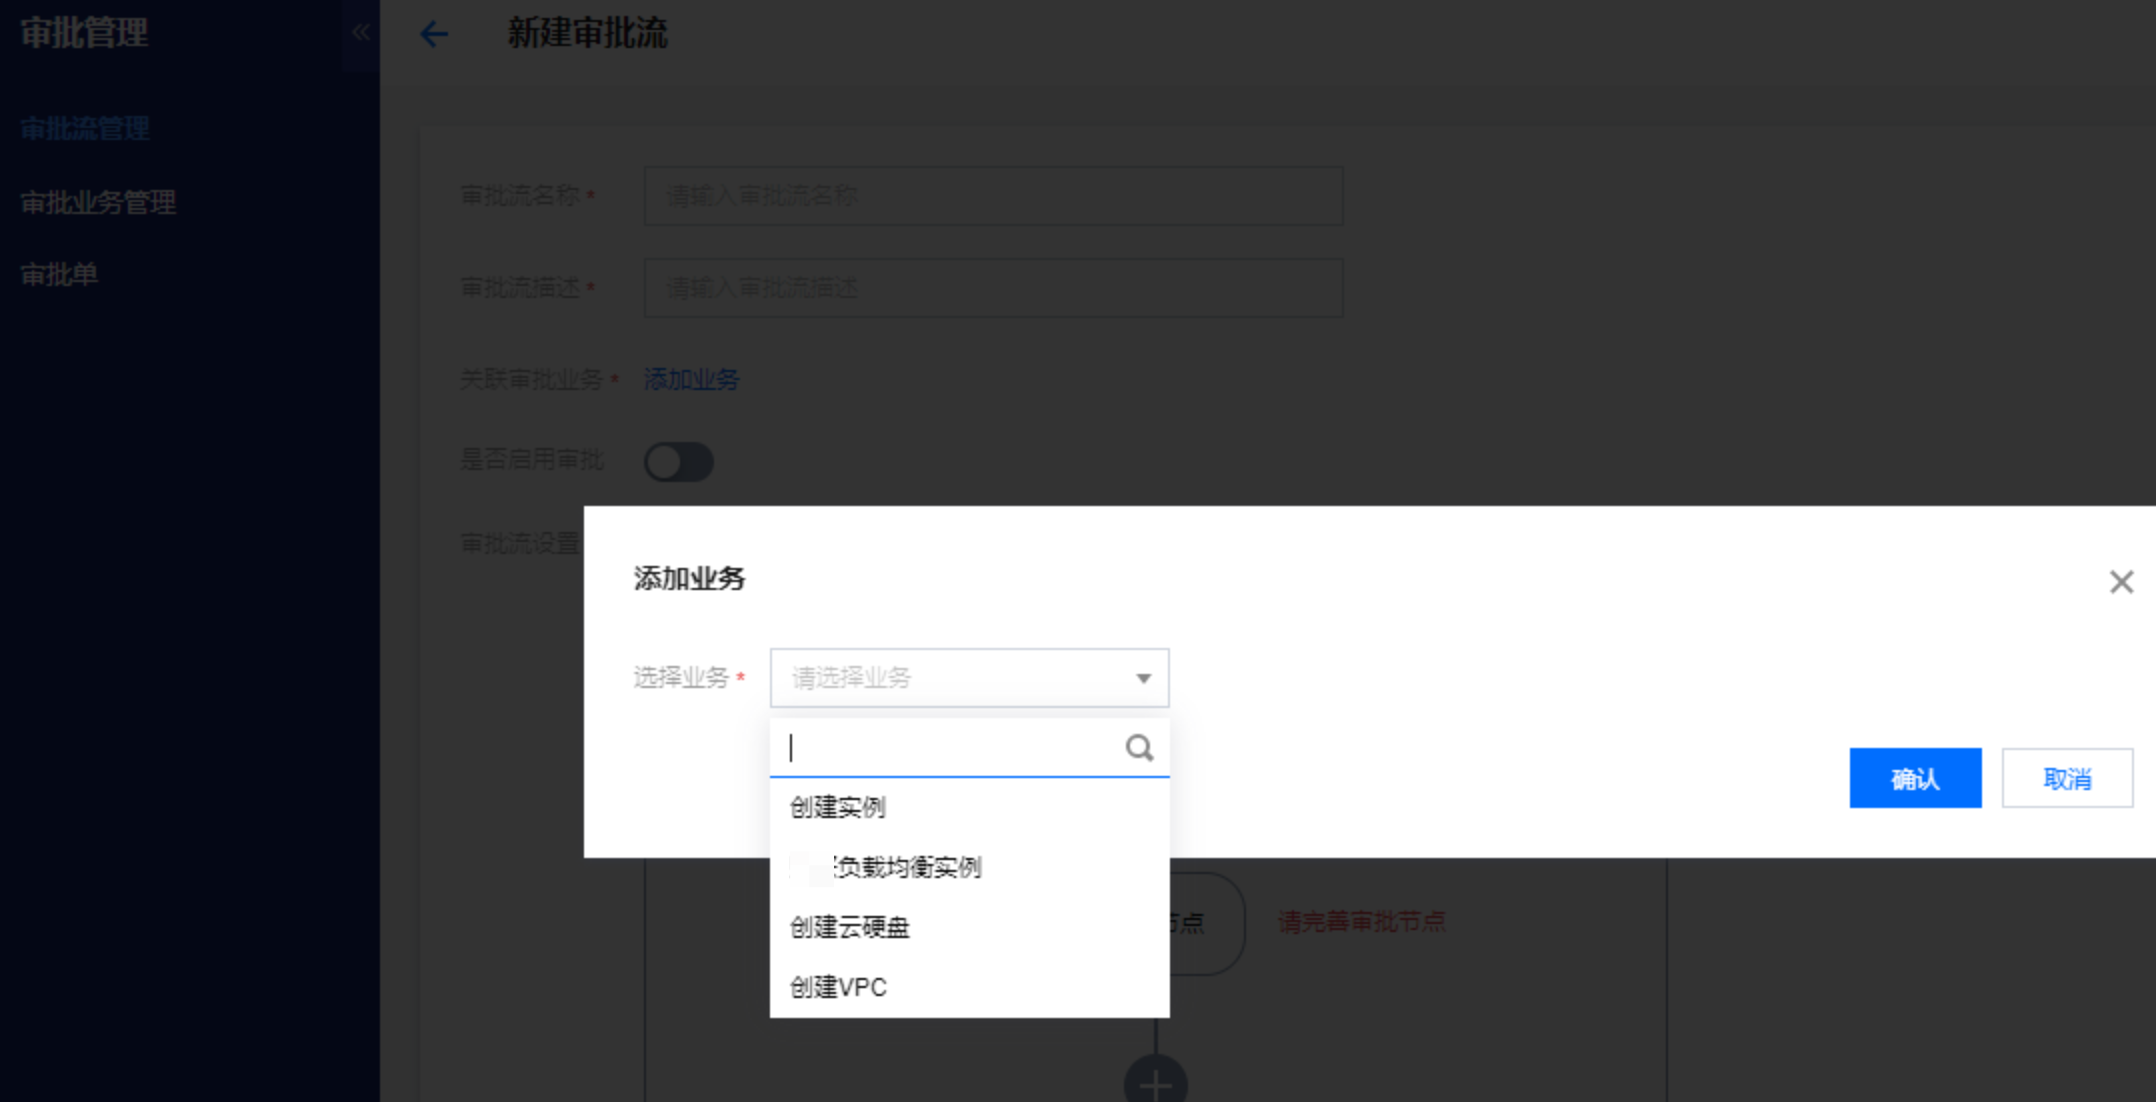
Task: Focus the dropdown search input field
Action: coord(950,748)
